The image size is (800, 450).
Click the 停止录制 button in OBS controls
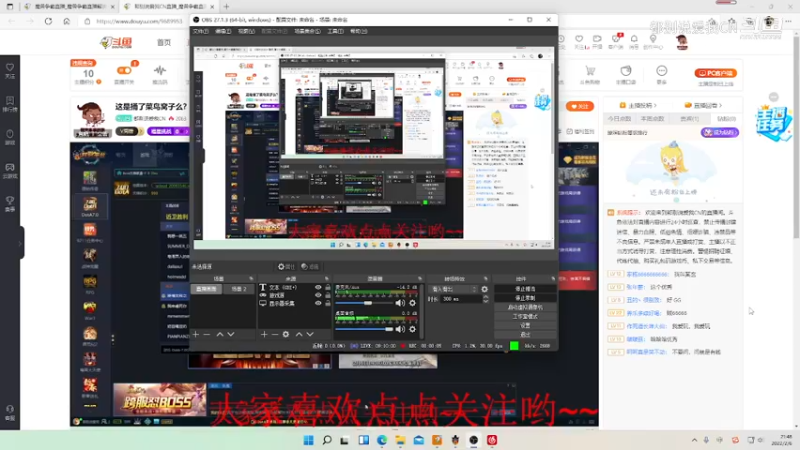coord(525,298)
